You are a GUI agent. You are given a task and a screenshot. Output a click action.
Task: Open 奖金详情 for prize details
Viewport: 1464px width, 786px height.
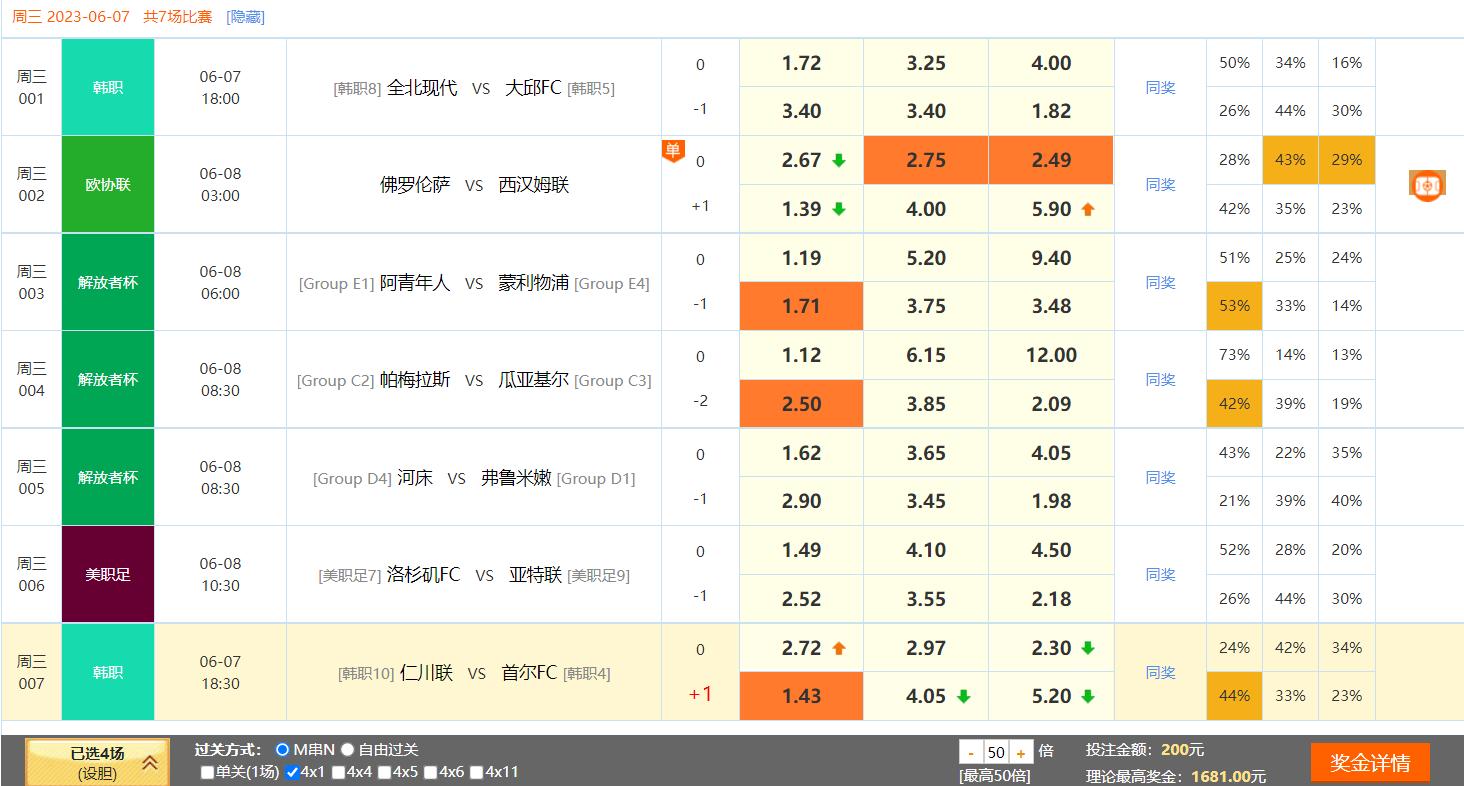pyautogui.click(x=1371, y=761)
